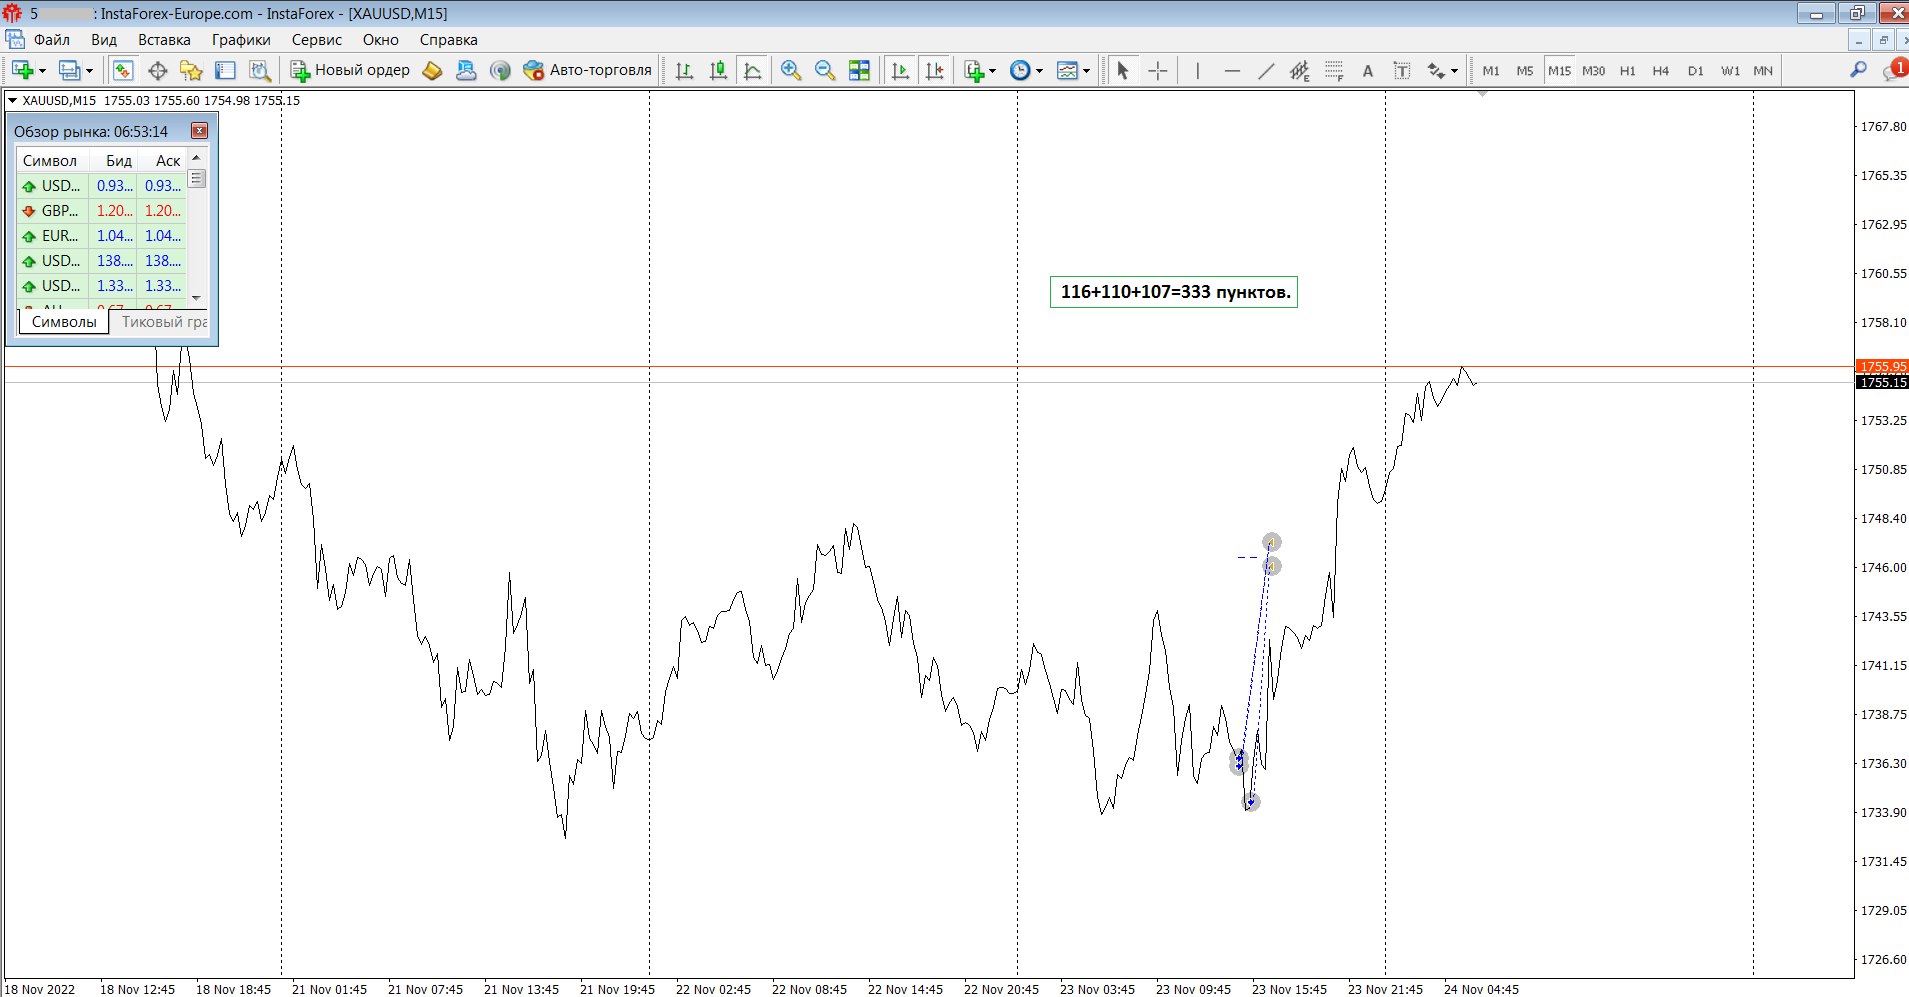Switch timeframe to M5
This screenshot has height=997, width=1909.
(1524, 70)
